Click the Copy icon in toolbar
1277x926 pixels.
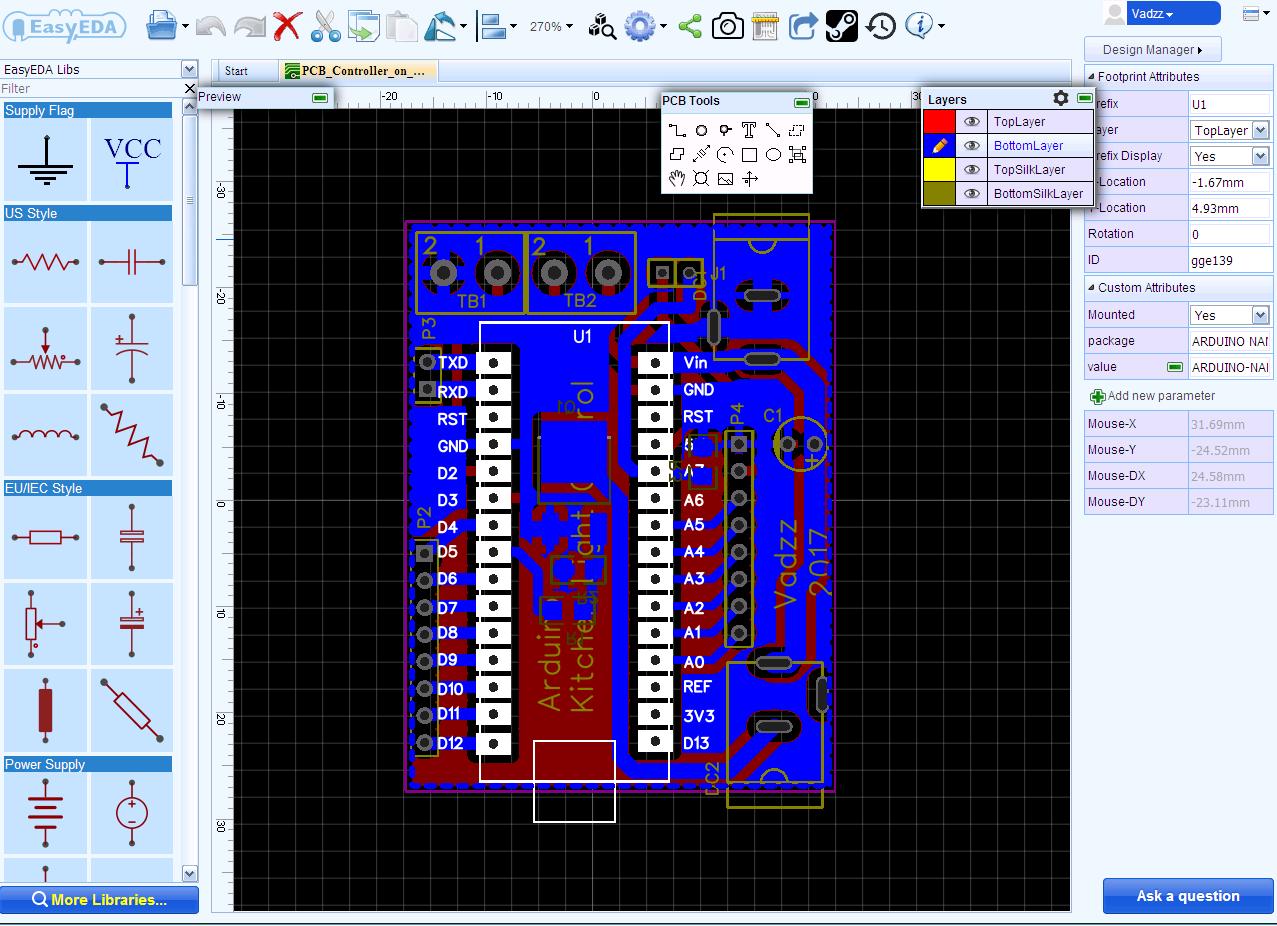click(363, 26)
